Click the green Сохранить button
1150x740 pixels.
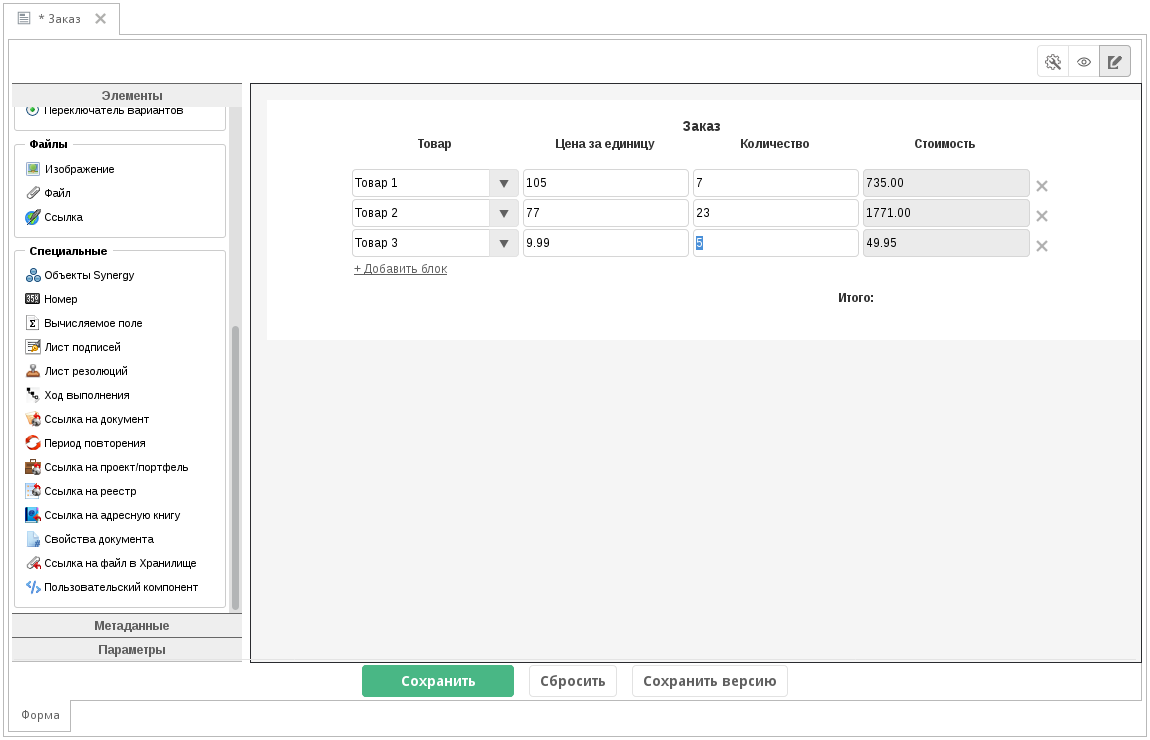pyautogui.click(x=438, y=681)
